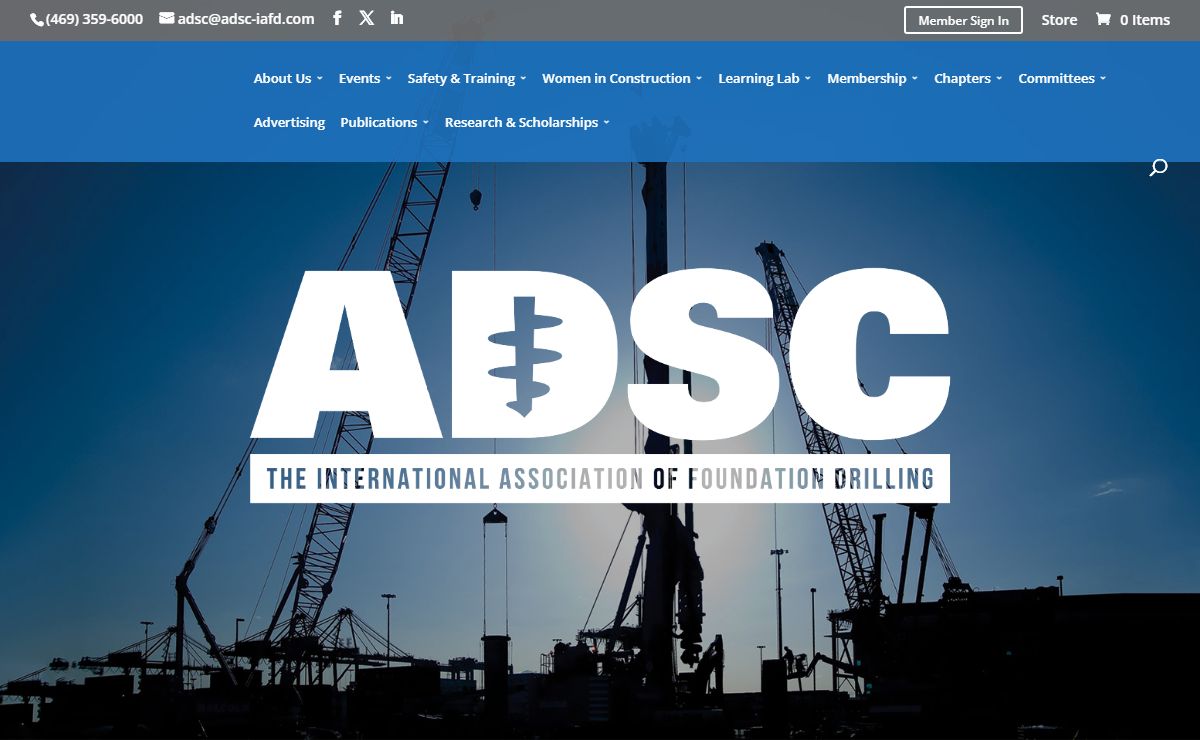Viewport: 1200px width, 740px height.
Task: Click the envelope email icon
Action: coord(167,18)
